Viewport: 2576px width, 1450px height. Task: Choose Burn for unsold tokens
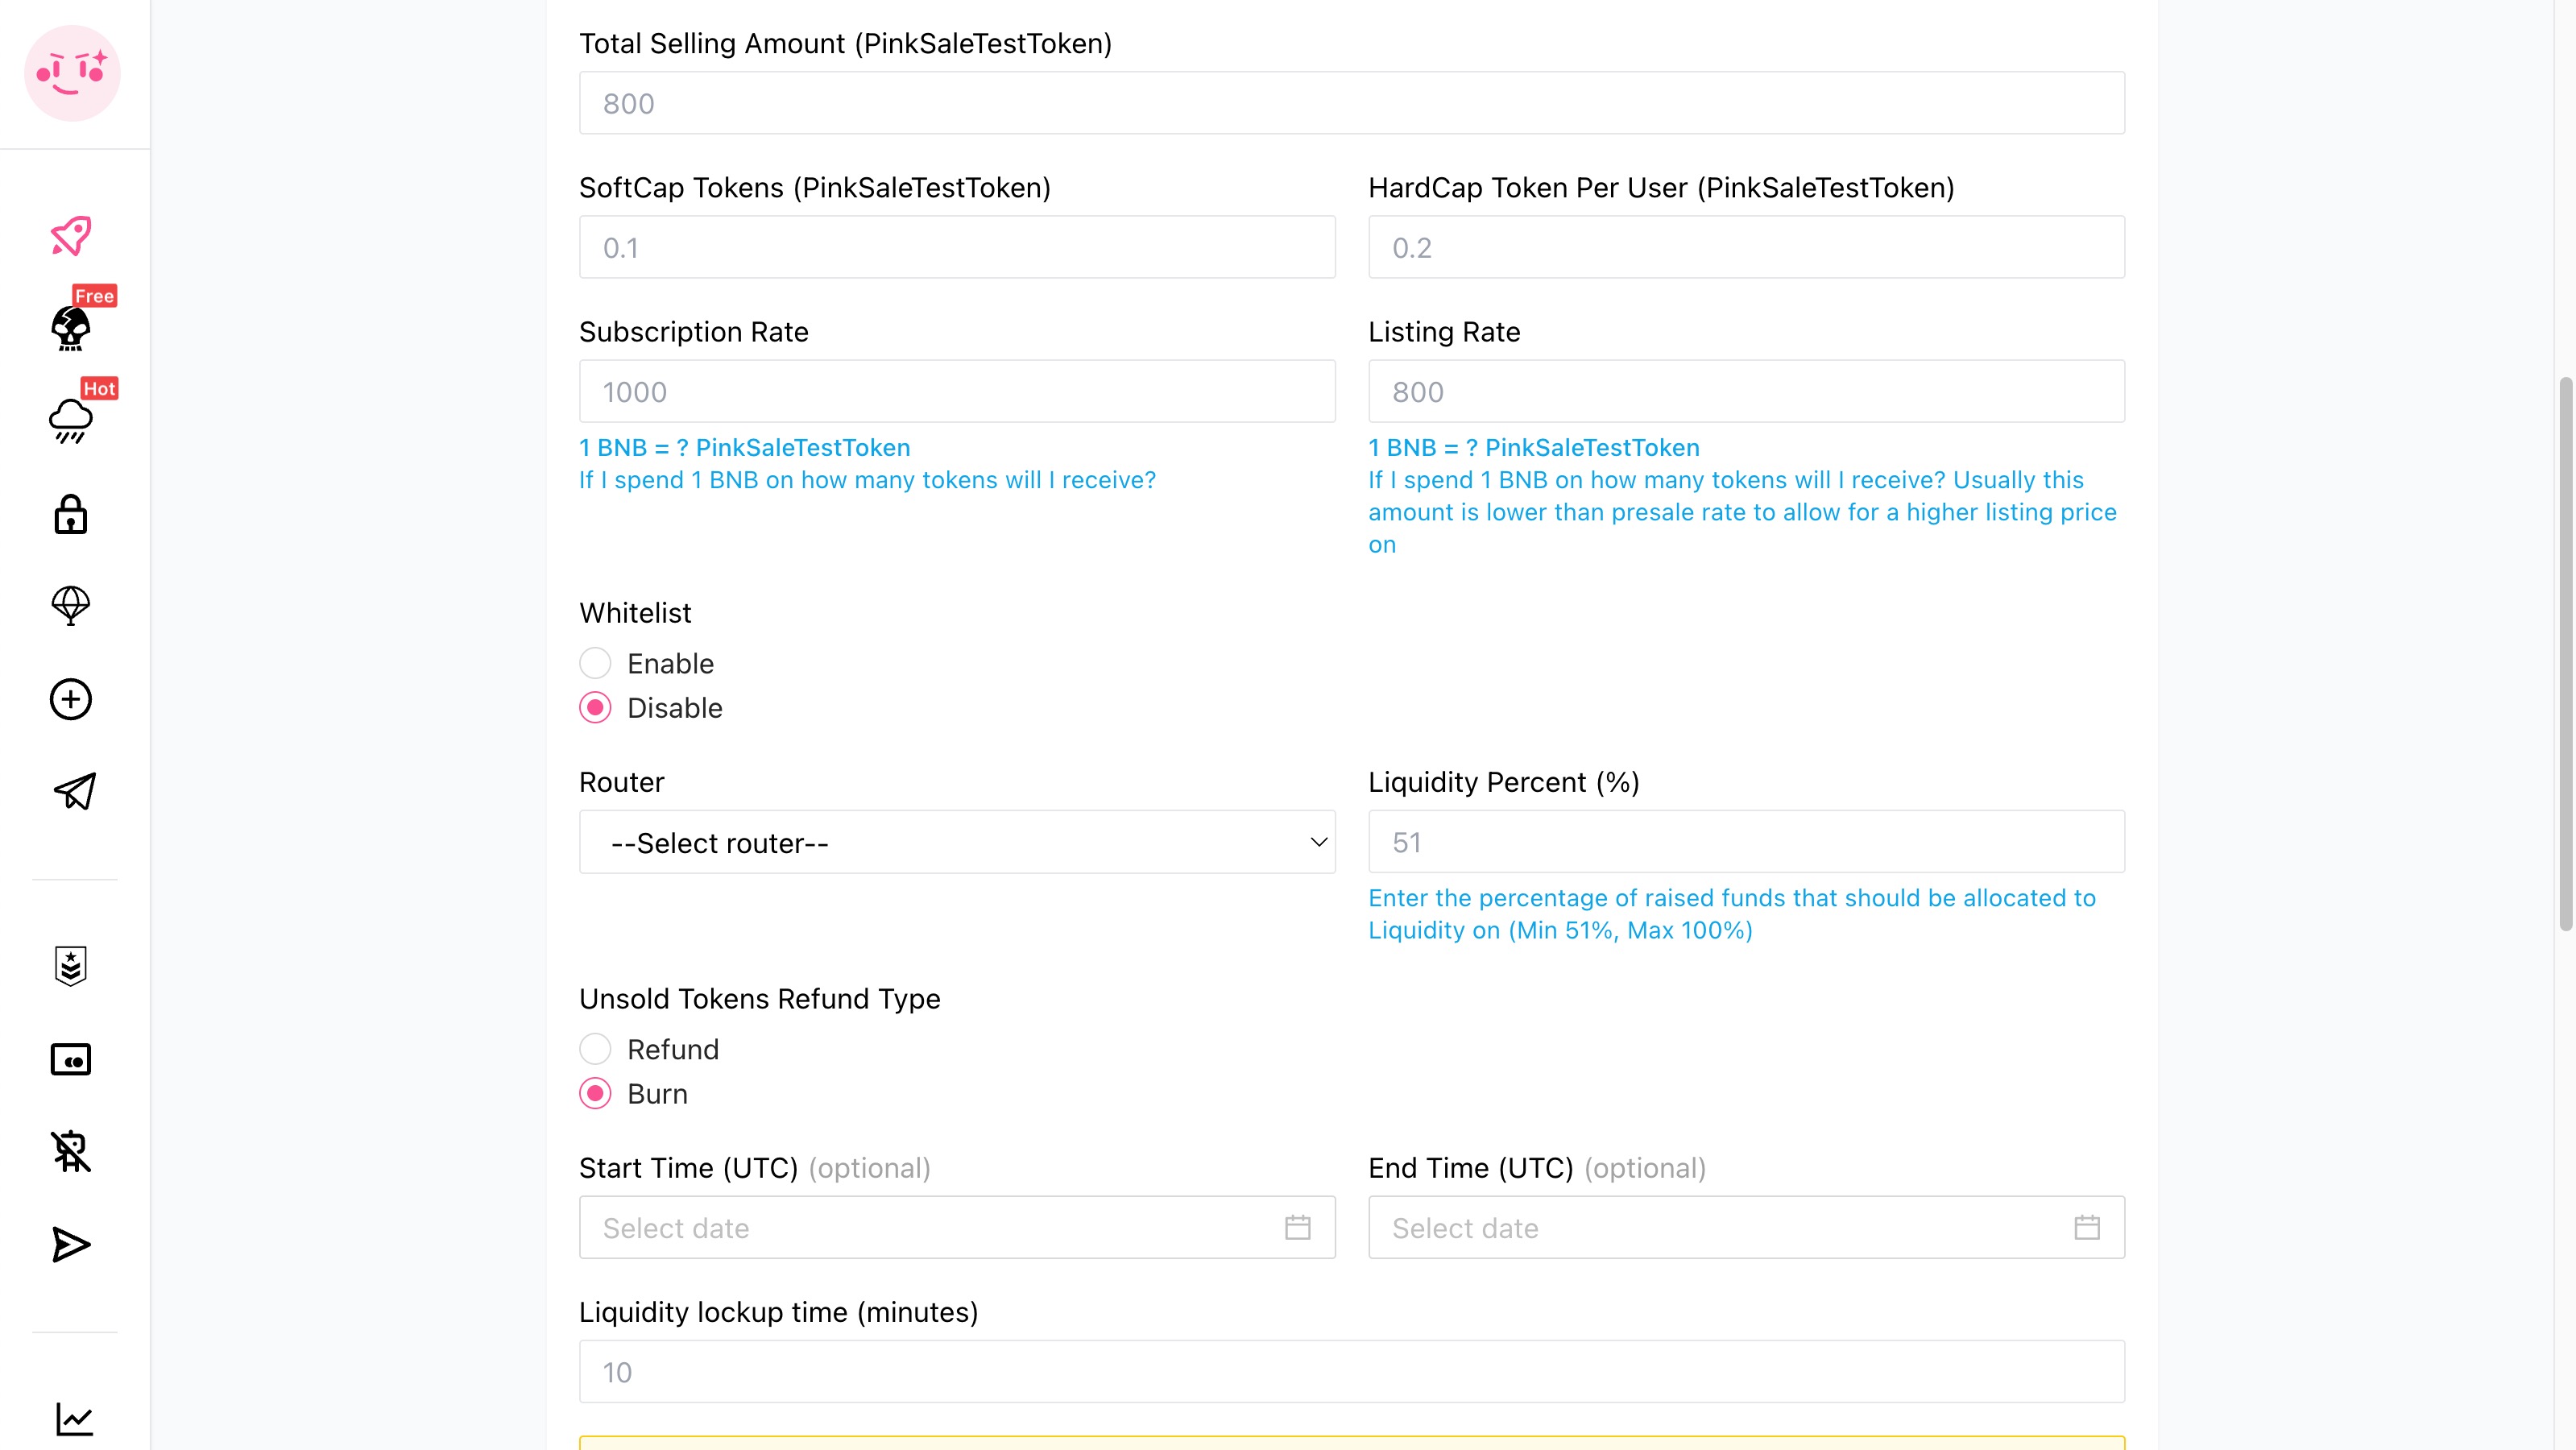pos(595,1094)
